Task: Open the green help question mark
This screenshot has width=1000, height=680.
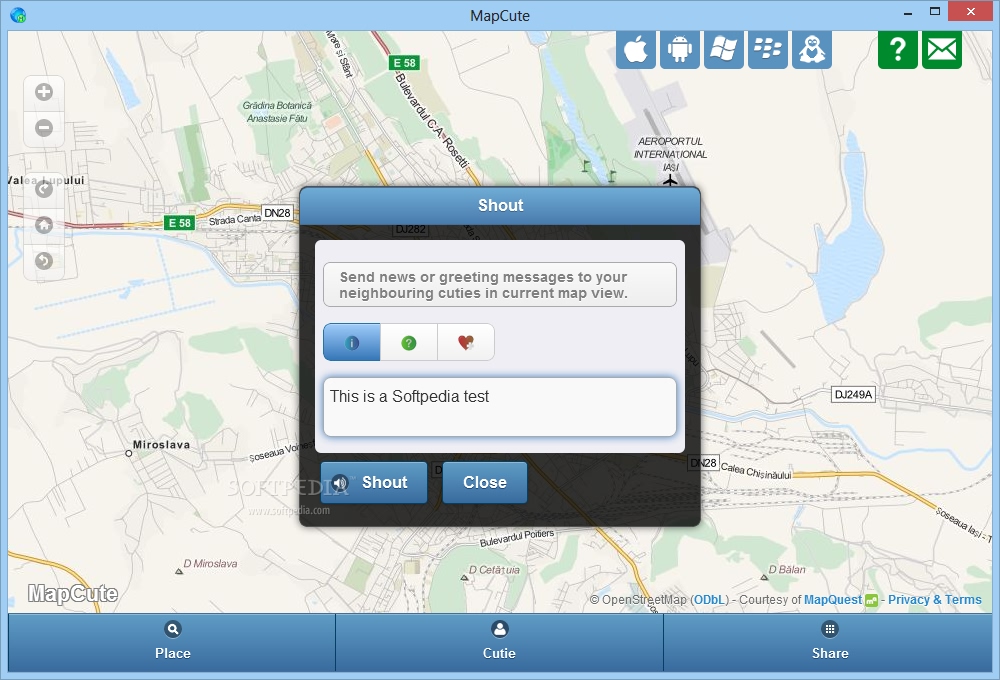Action: tap(897, 49)
